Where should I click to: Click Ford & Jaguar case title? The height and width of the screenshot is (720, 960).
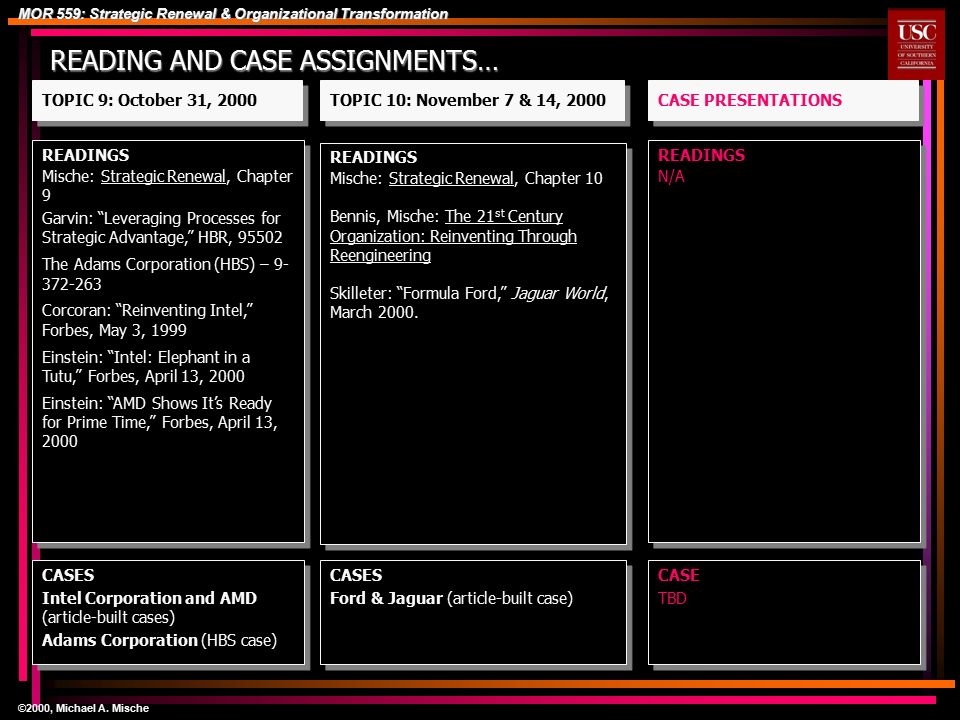(x=386, y=598)
